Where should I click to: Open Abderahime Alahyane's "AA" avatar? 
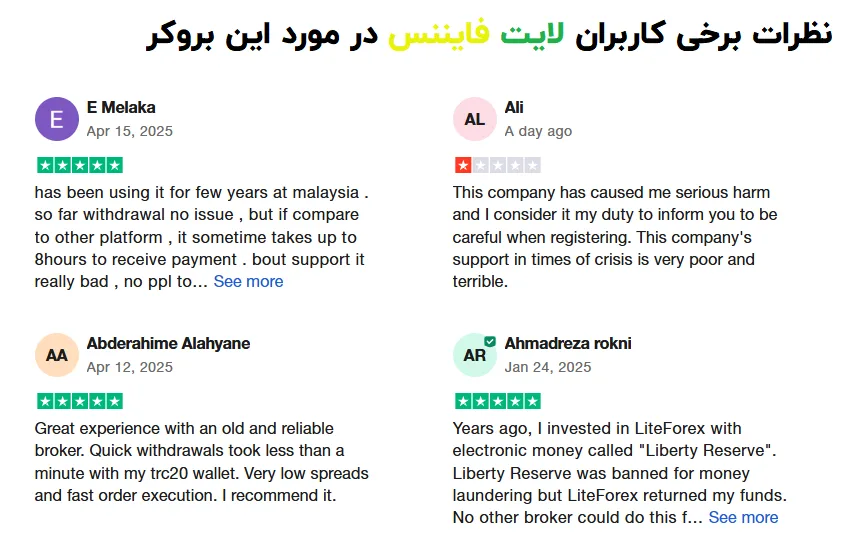point(56,355)
